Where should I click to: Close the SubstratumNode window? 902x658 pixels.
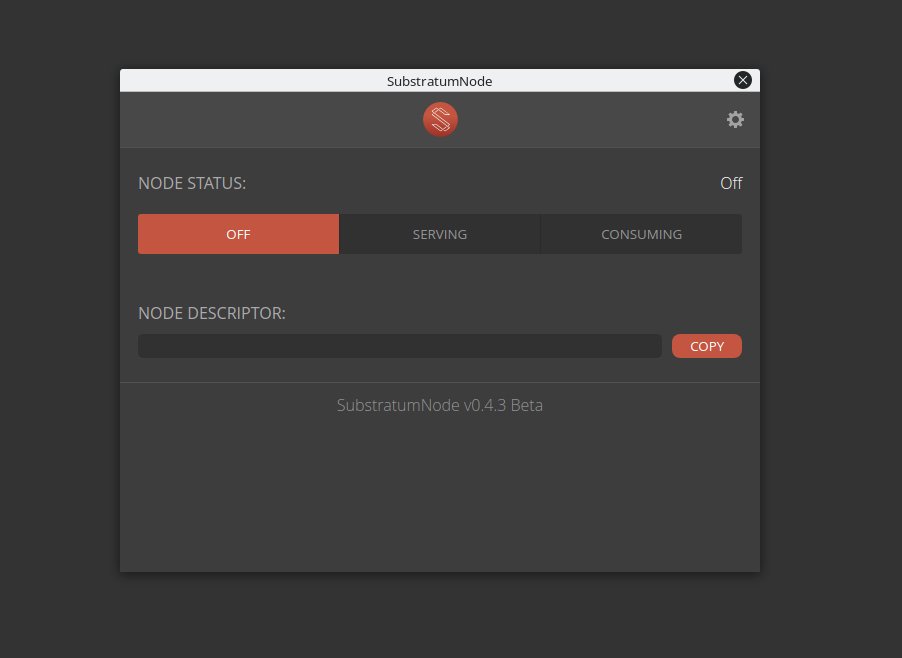[x=743, y=80]
